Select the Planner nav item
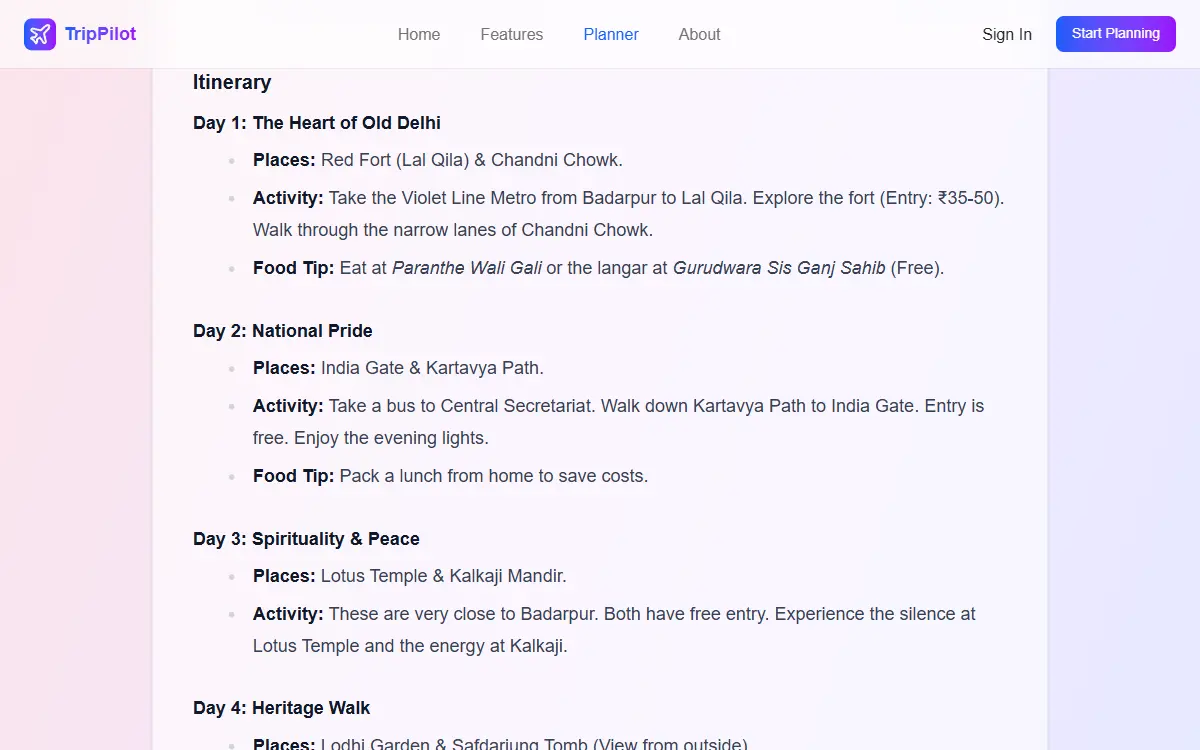1200x750 pixels. (611, 34)
